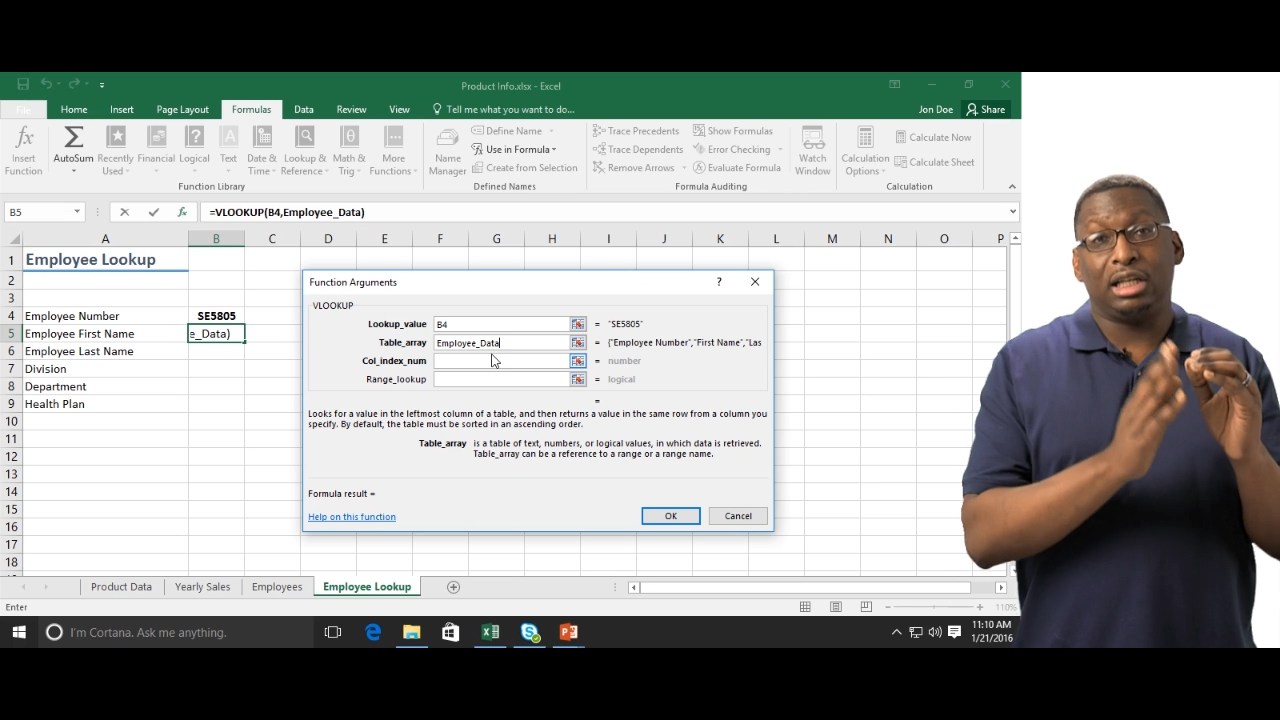Click the Windows Start button
Screen dimensions: 1280x720
[18, 632]
